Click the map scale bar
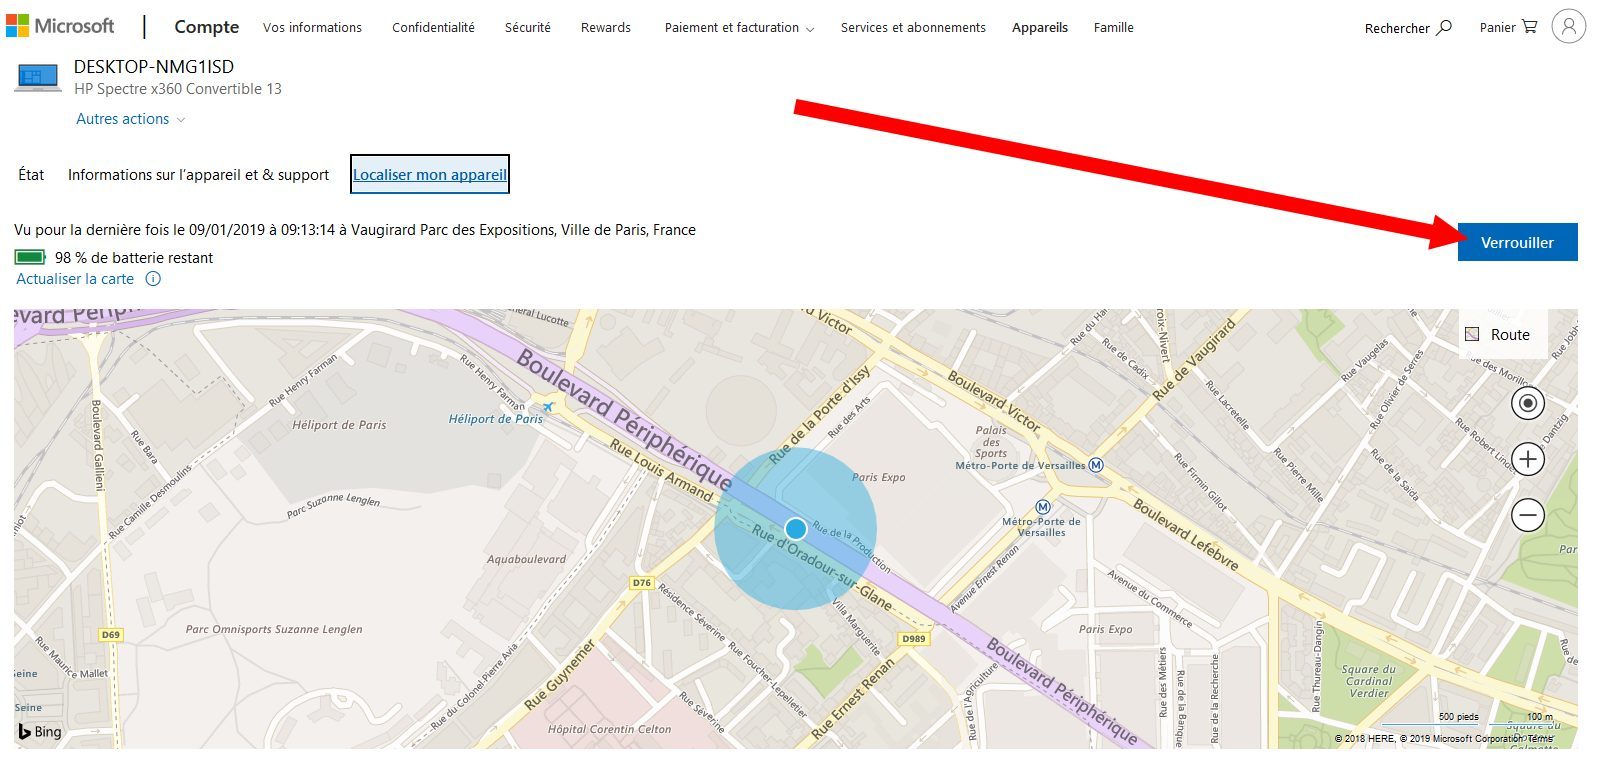 pyautogui.click(x=1468, y=720)
